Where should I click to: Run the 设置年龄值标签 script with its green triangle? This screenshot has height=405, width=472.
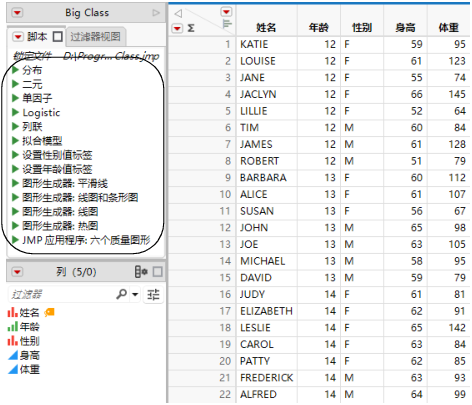[x=15, y=169]
